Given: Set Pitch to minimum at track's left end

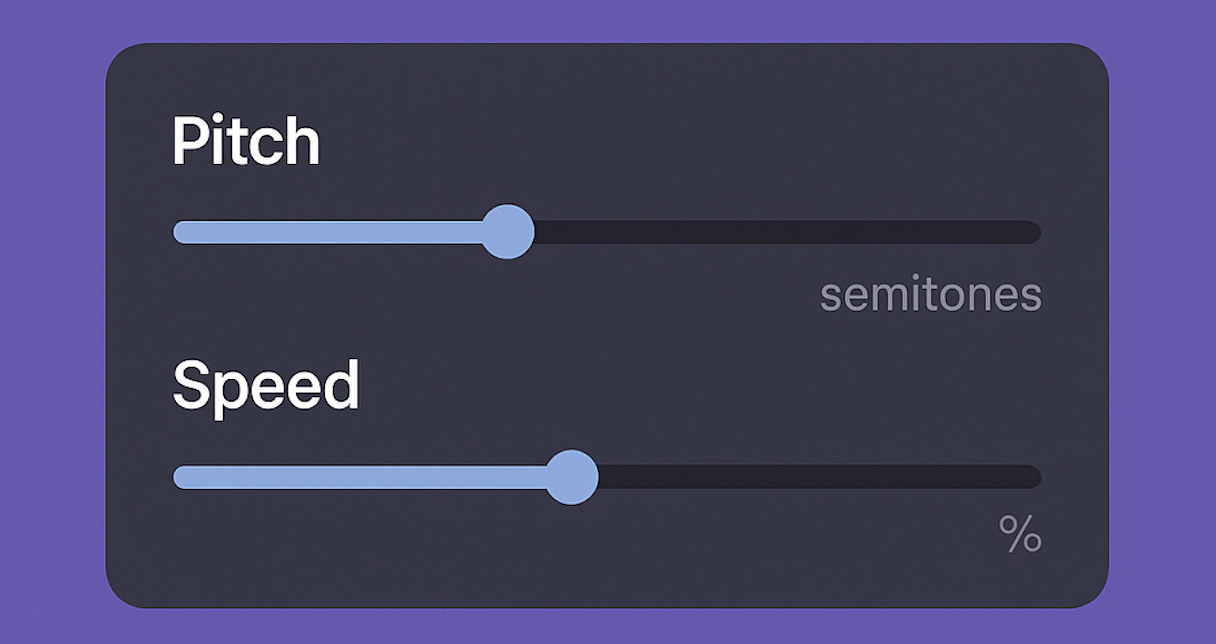Looking at the screenshot, I should click(178, 232).
